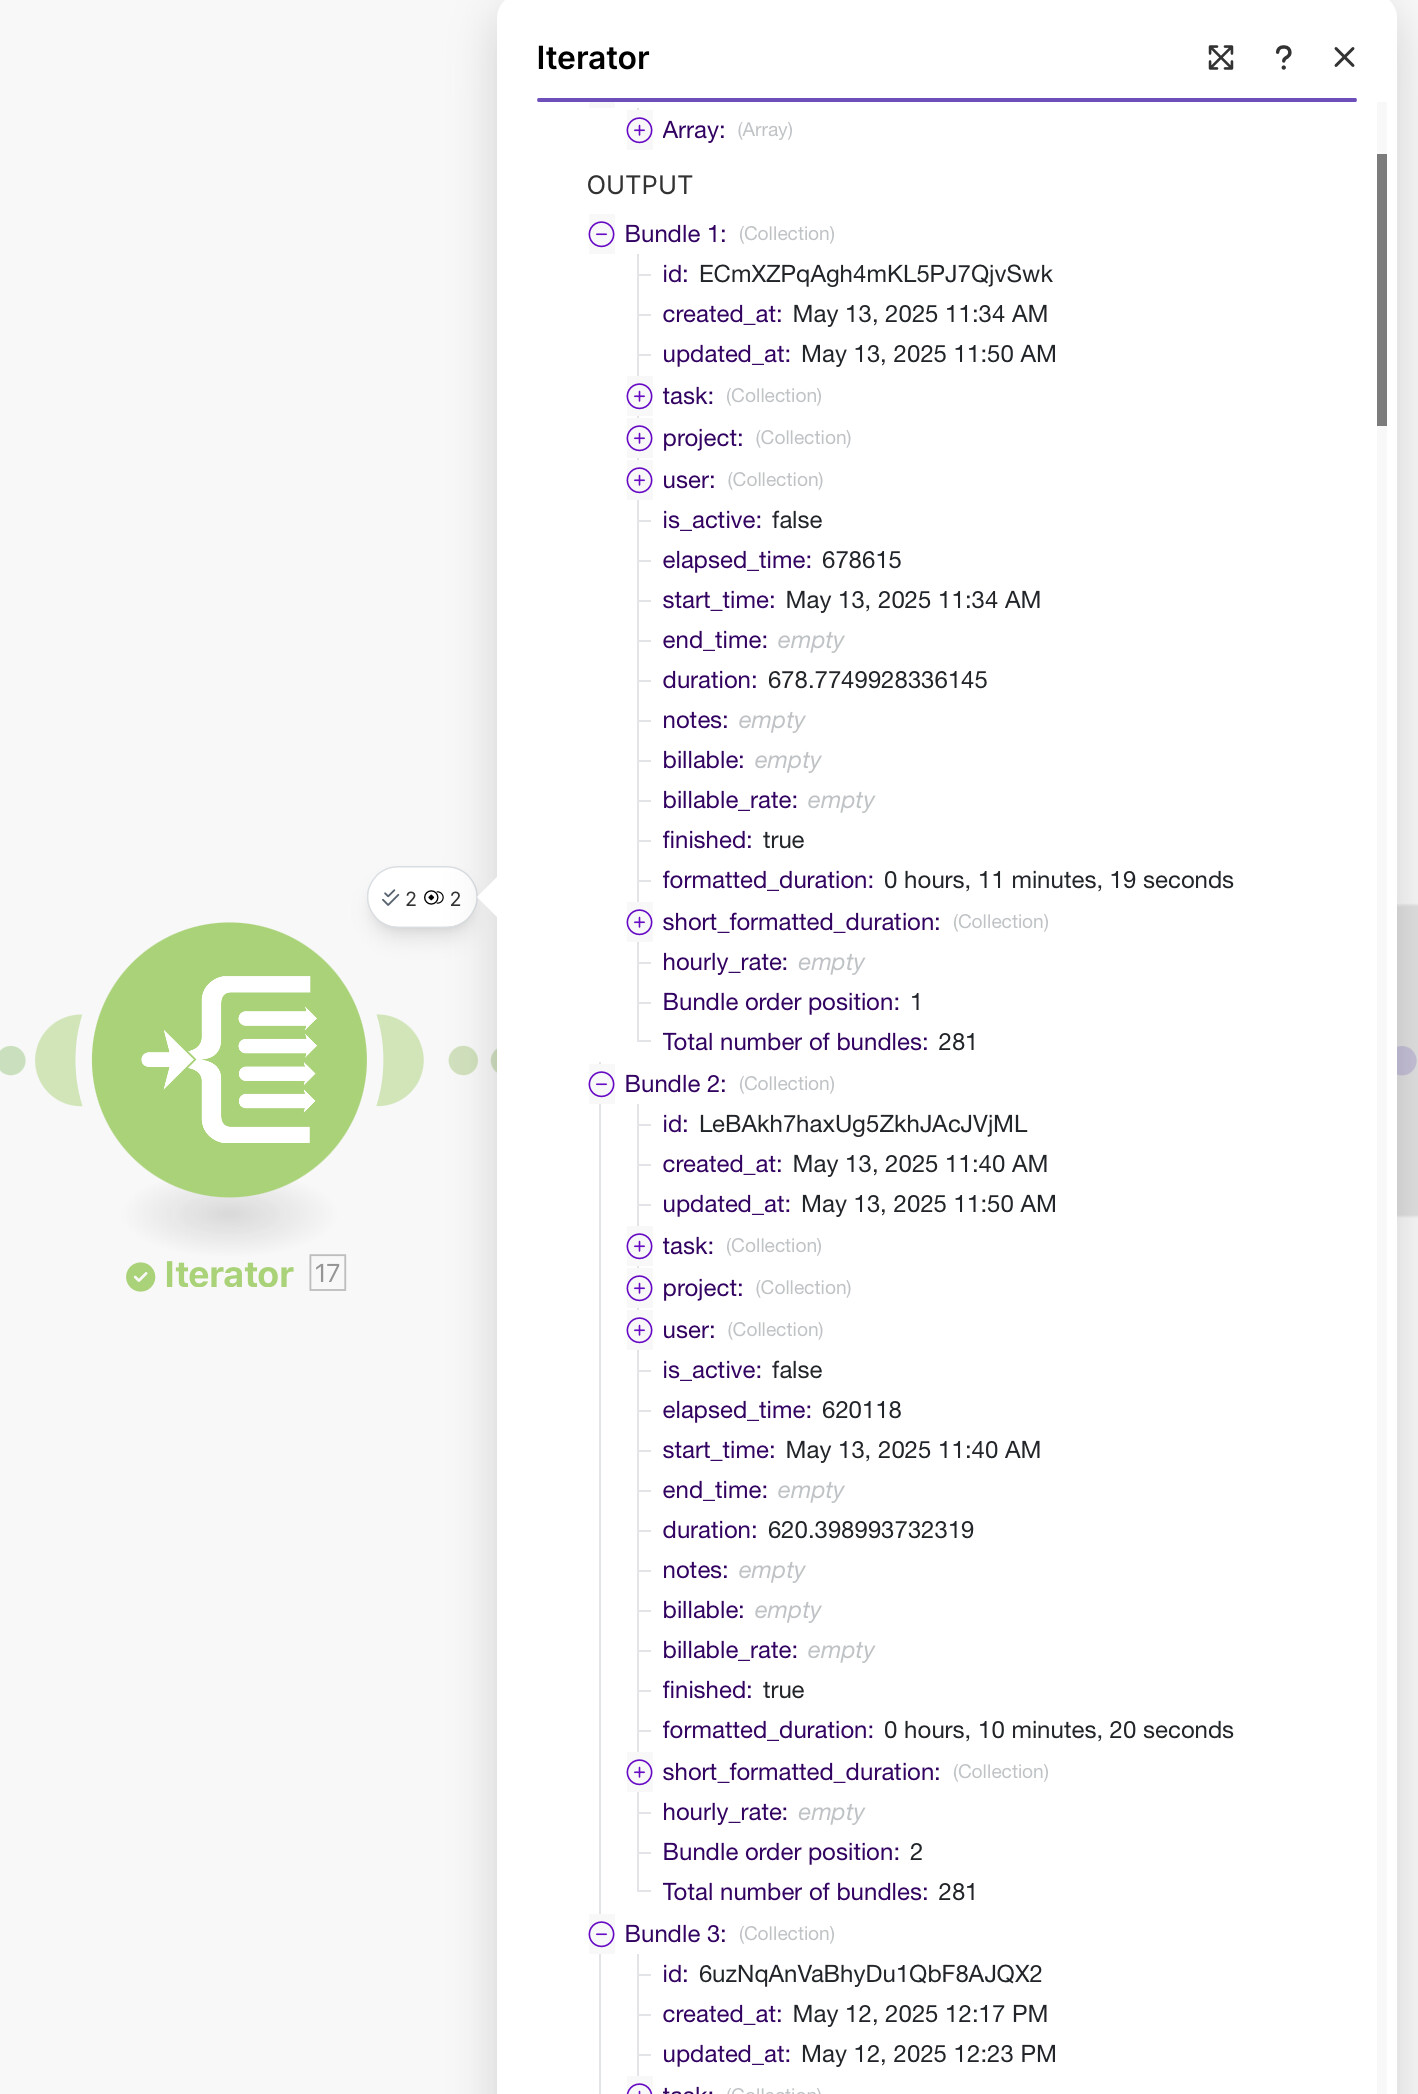The width and height of the screenshot is (1418, 2094).
Task: Close the Iterator output panel
Action: pyautogui.click(x=1344, y=58)
